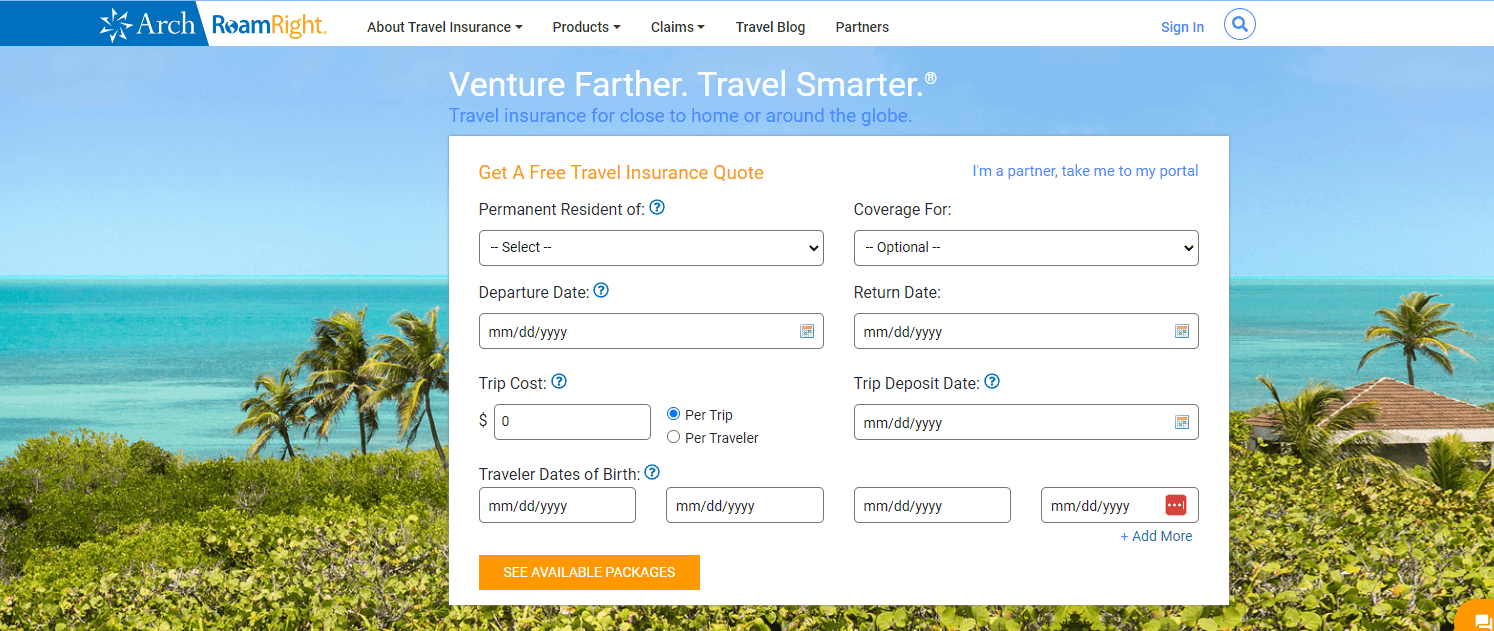
Task: Open the Permanent Resident Select dropdown
Action: 651,247
